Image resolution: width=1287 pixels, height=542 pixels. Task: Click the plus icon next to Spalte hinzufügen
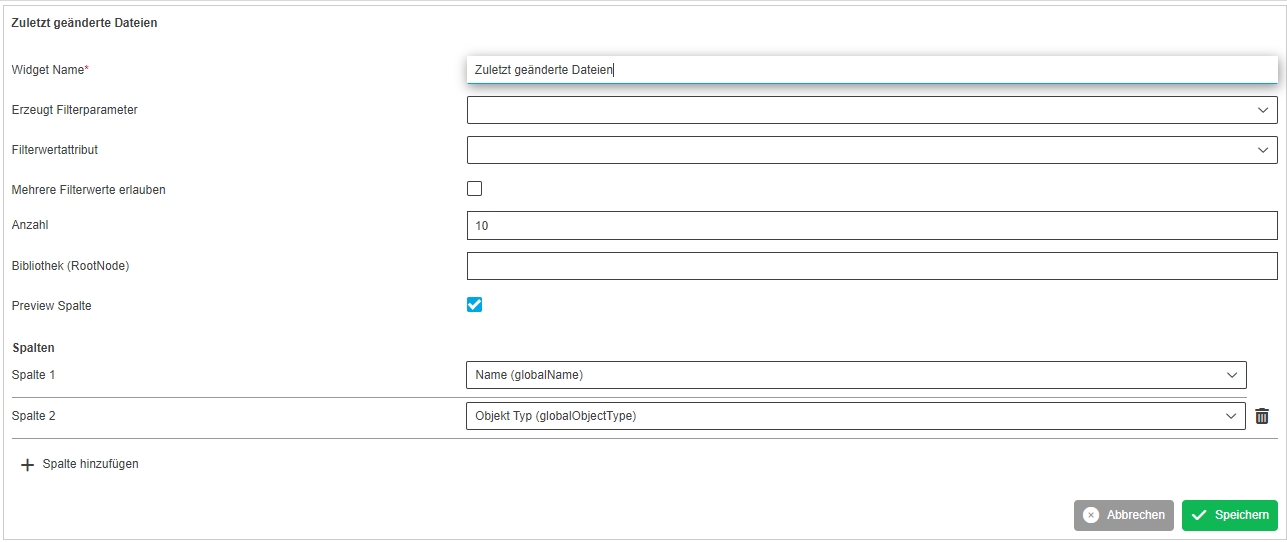pos(27,465)
